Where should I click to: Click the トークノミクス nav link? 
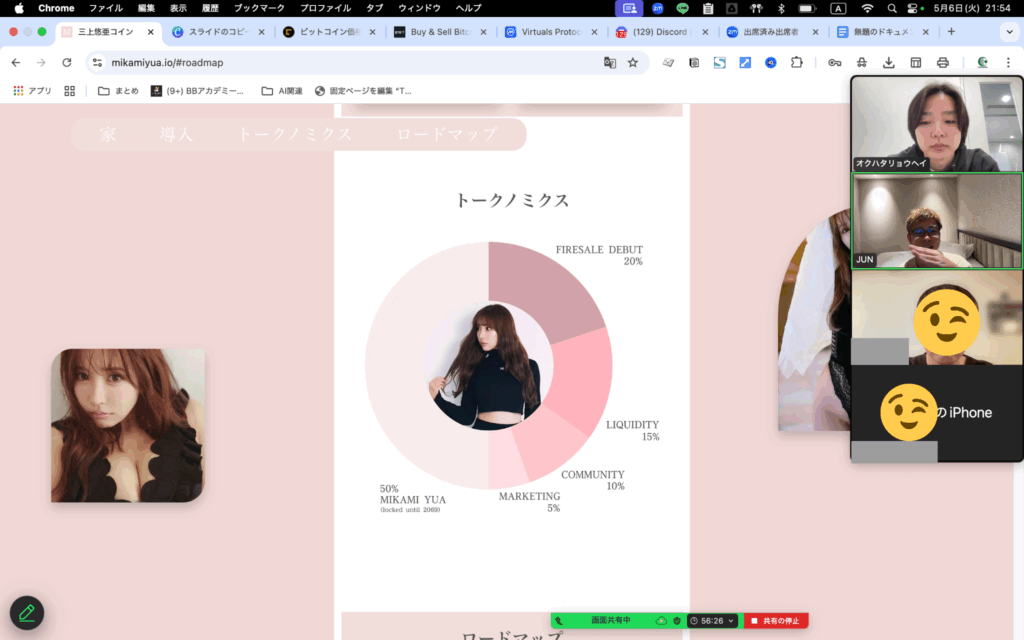[x=295, y=135]
